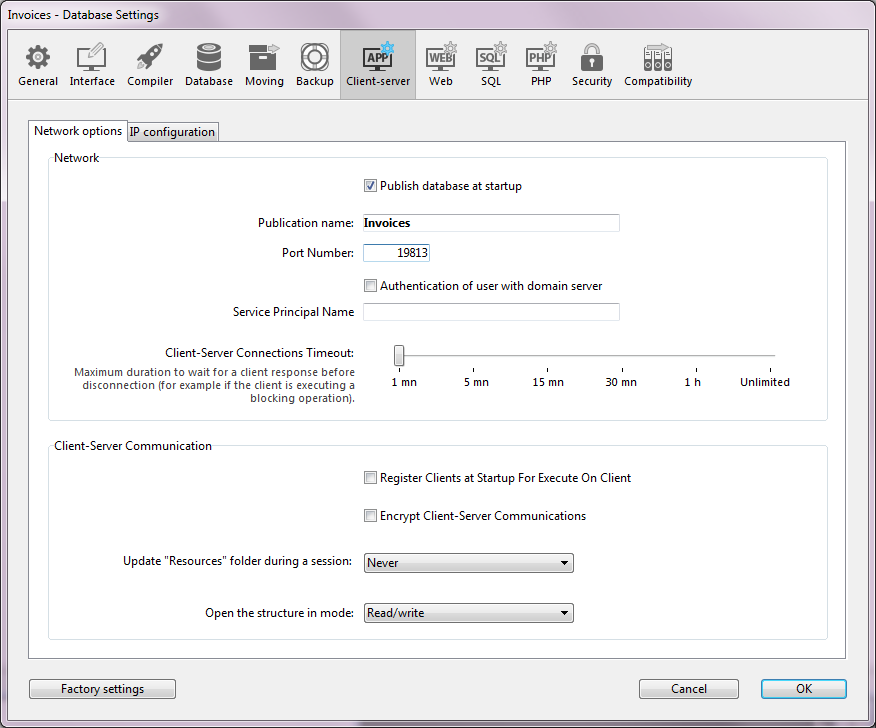
Task: Switch to IP configuration tab
Action: 172,132
